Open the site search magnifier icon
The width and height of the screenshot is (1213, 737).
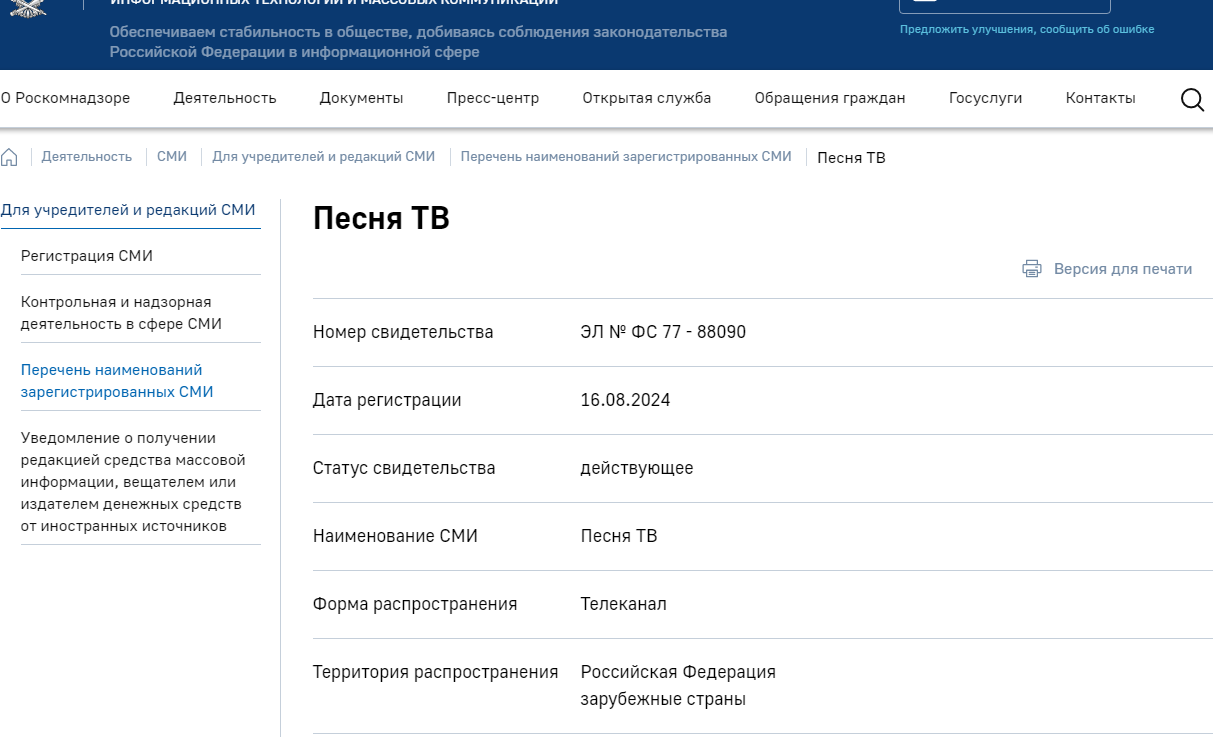click(x=1192, y=99)
